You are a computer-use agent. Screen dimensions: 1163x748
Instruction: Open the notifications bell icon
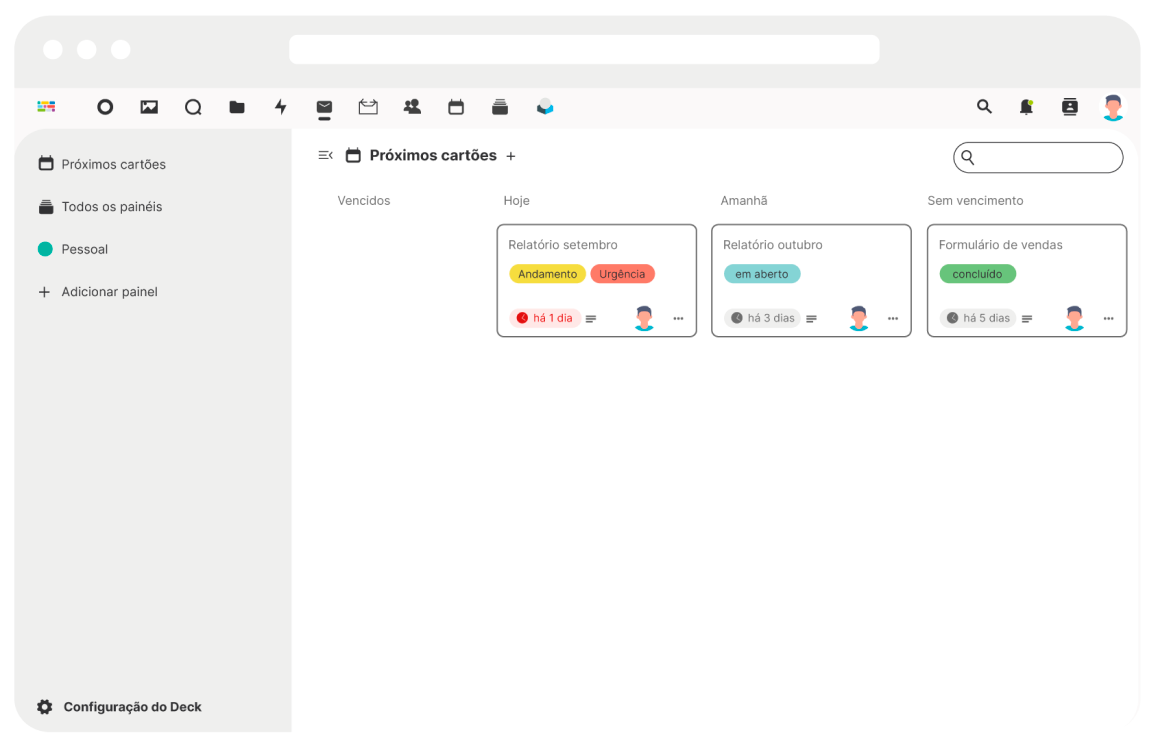pos(1026,107)
